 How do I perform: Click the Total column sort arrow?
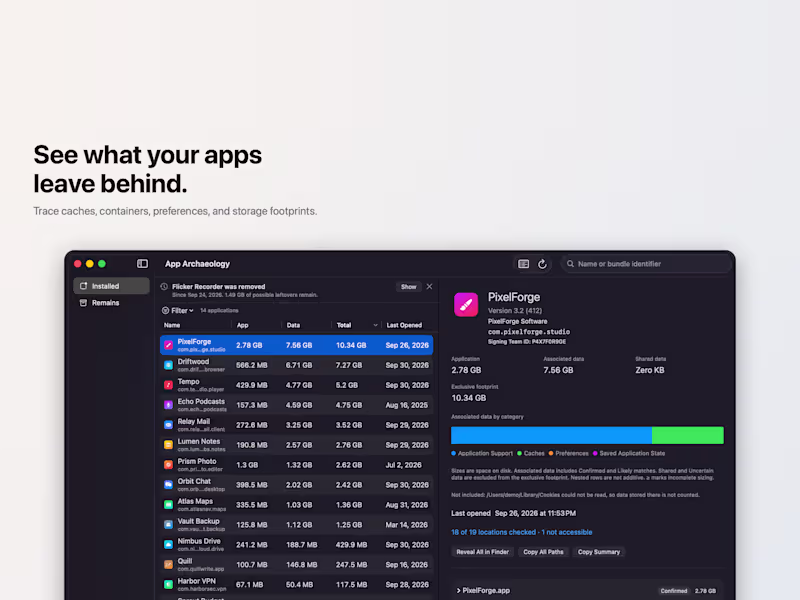click(x=376, y=325)
